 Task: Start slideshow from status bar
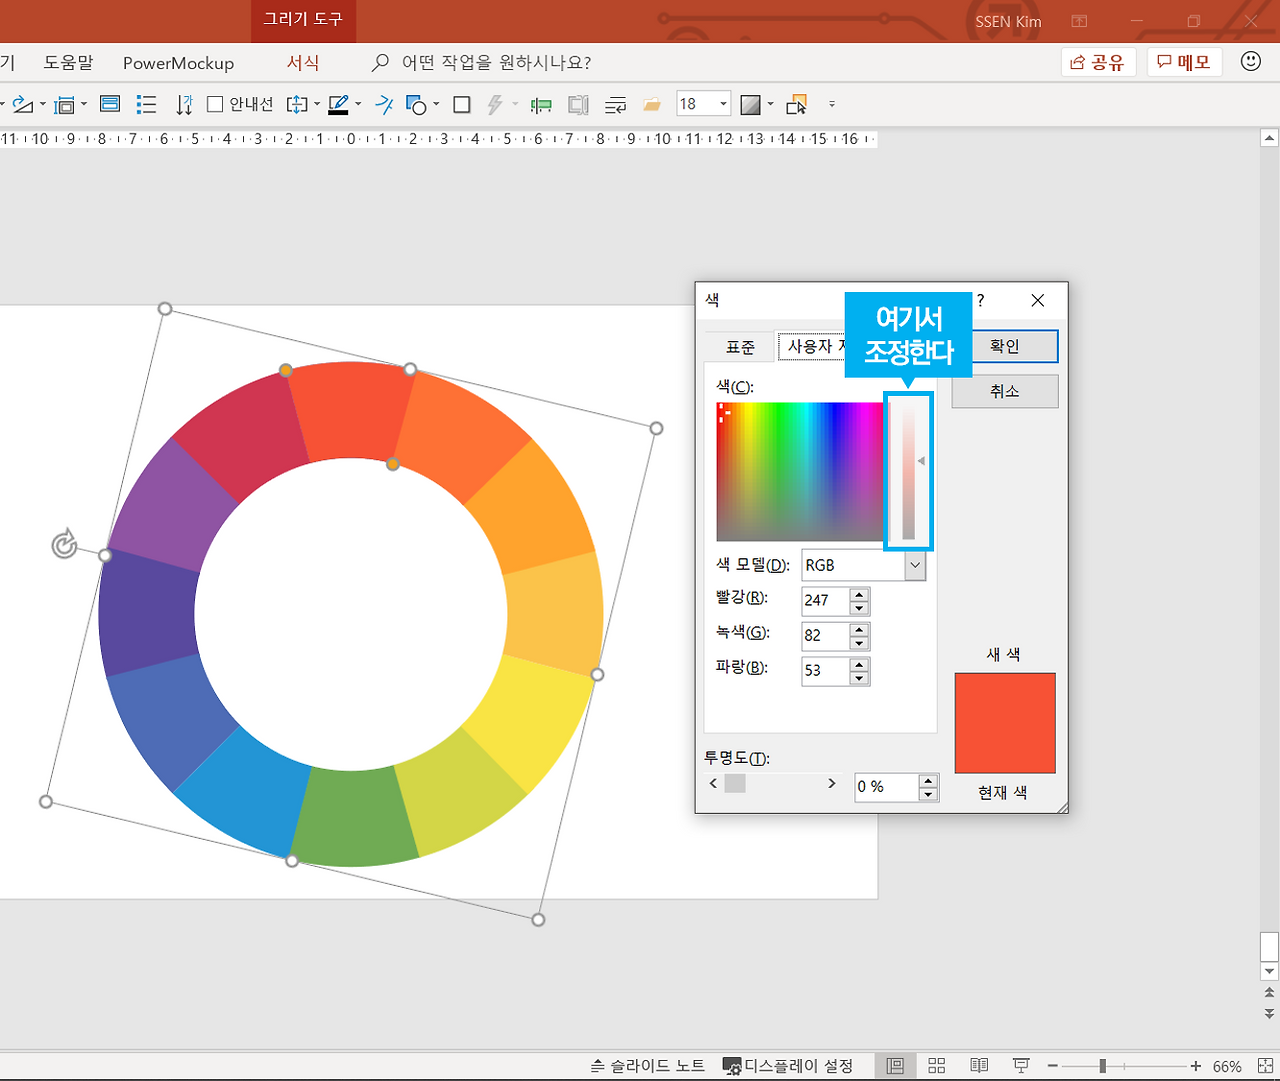pos(1021,1066)
